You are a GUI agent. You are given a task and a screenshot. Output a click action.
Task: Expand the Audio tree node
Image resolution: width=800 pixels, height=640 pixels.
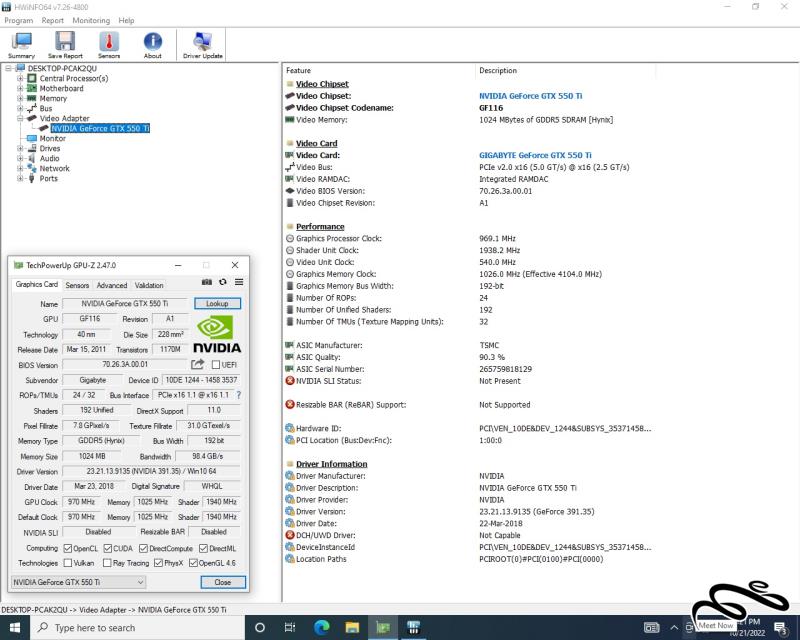click(x=20, y=158)
